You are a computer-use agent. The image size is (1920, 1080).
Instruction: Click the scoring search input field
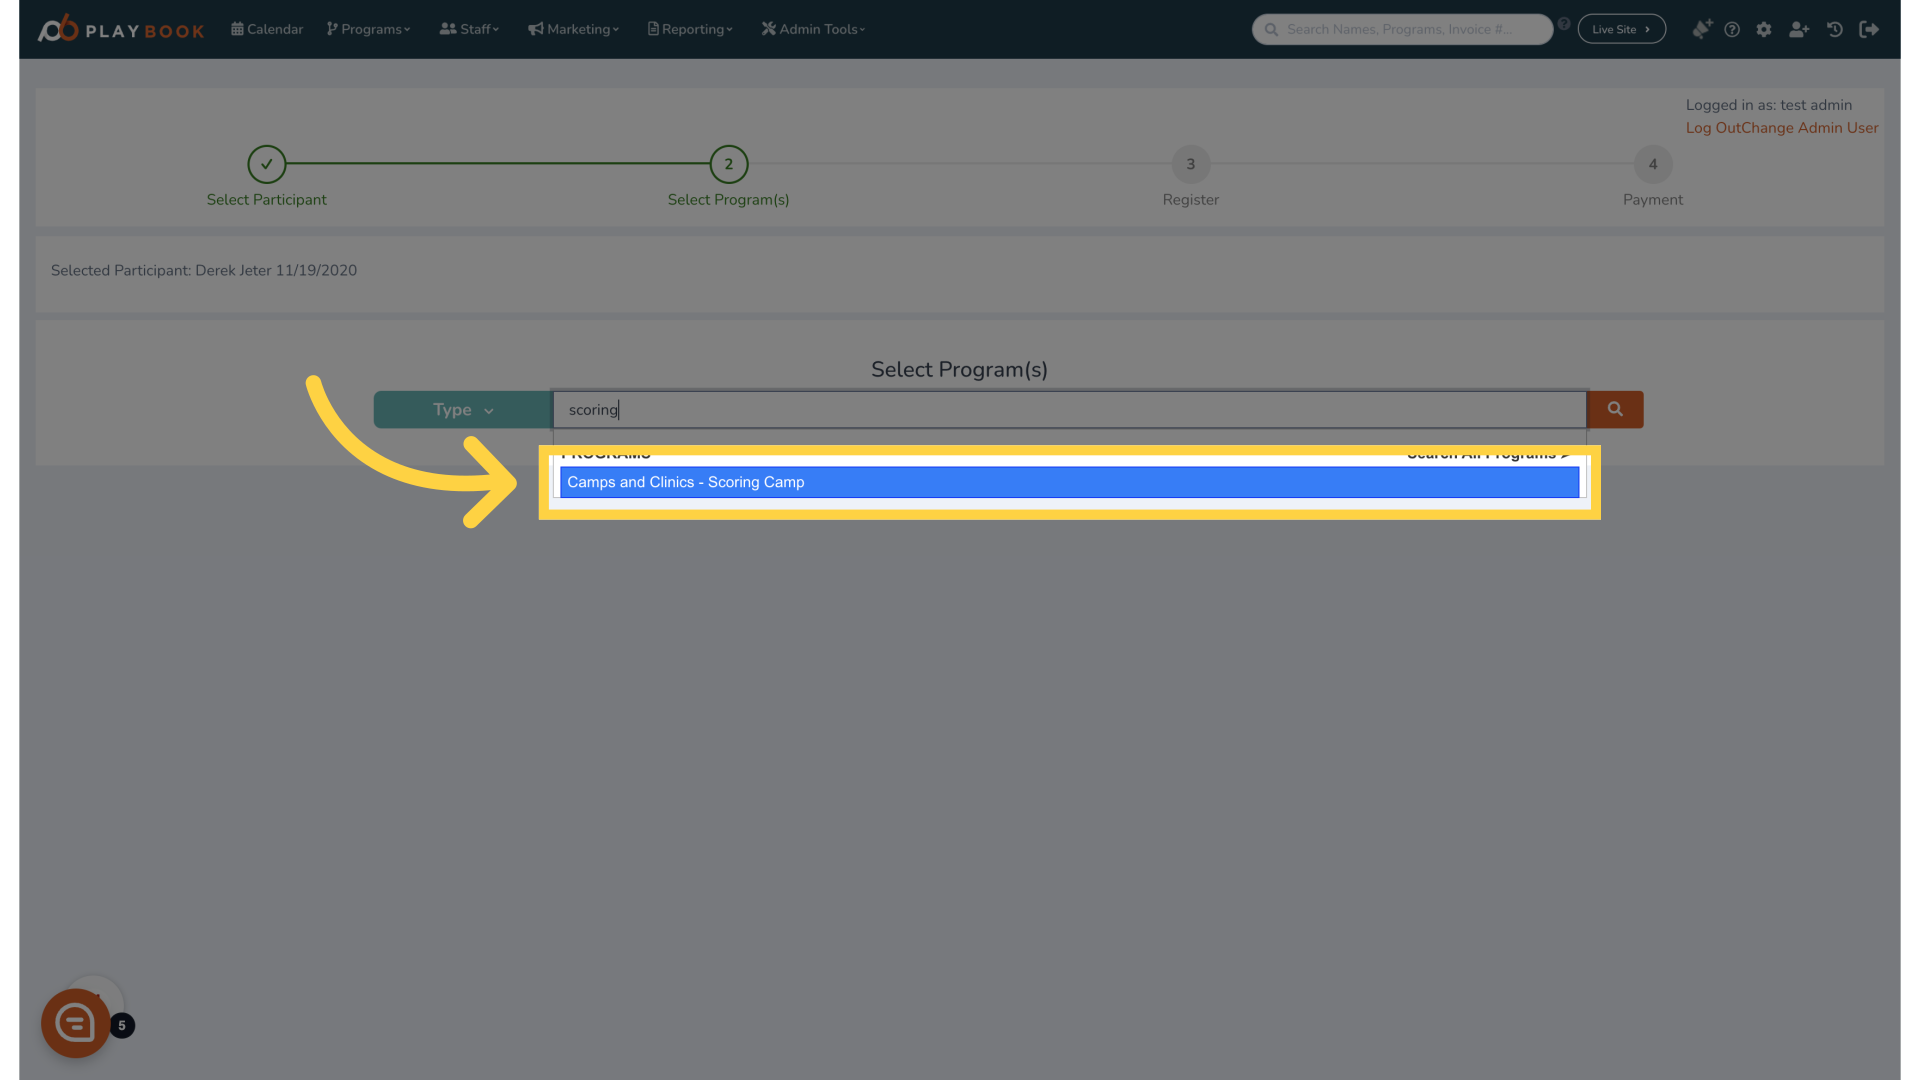coord(1069,409)
